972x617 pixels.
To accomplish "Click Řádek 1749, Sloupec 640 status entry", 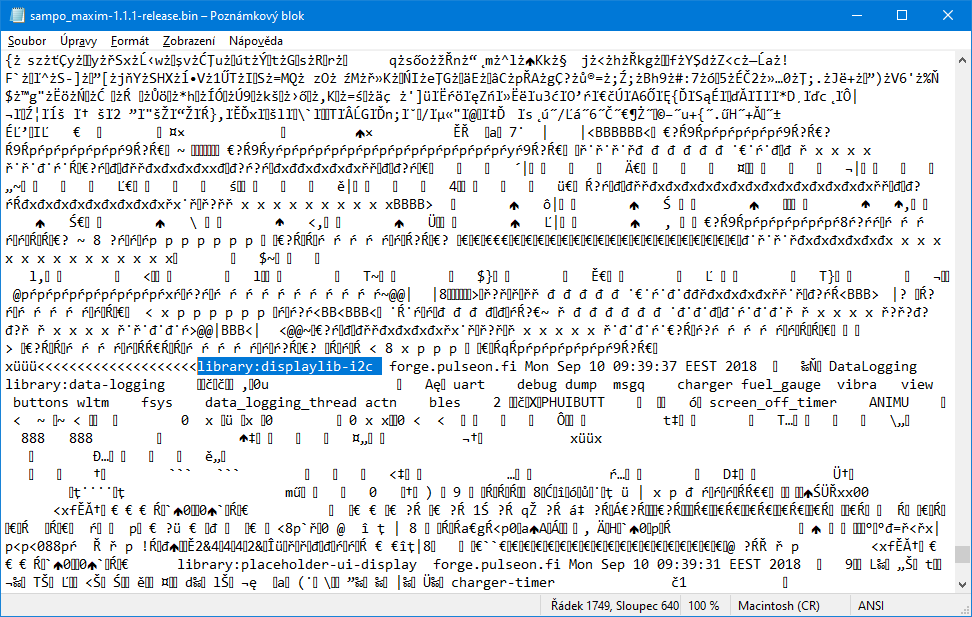I will tap(614, 606).
